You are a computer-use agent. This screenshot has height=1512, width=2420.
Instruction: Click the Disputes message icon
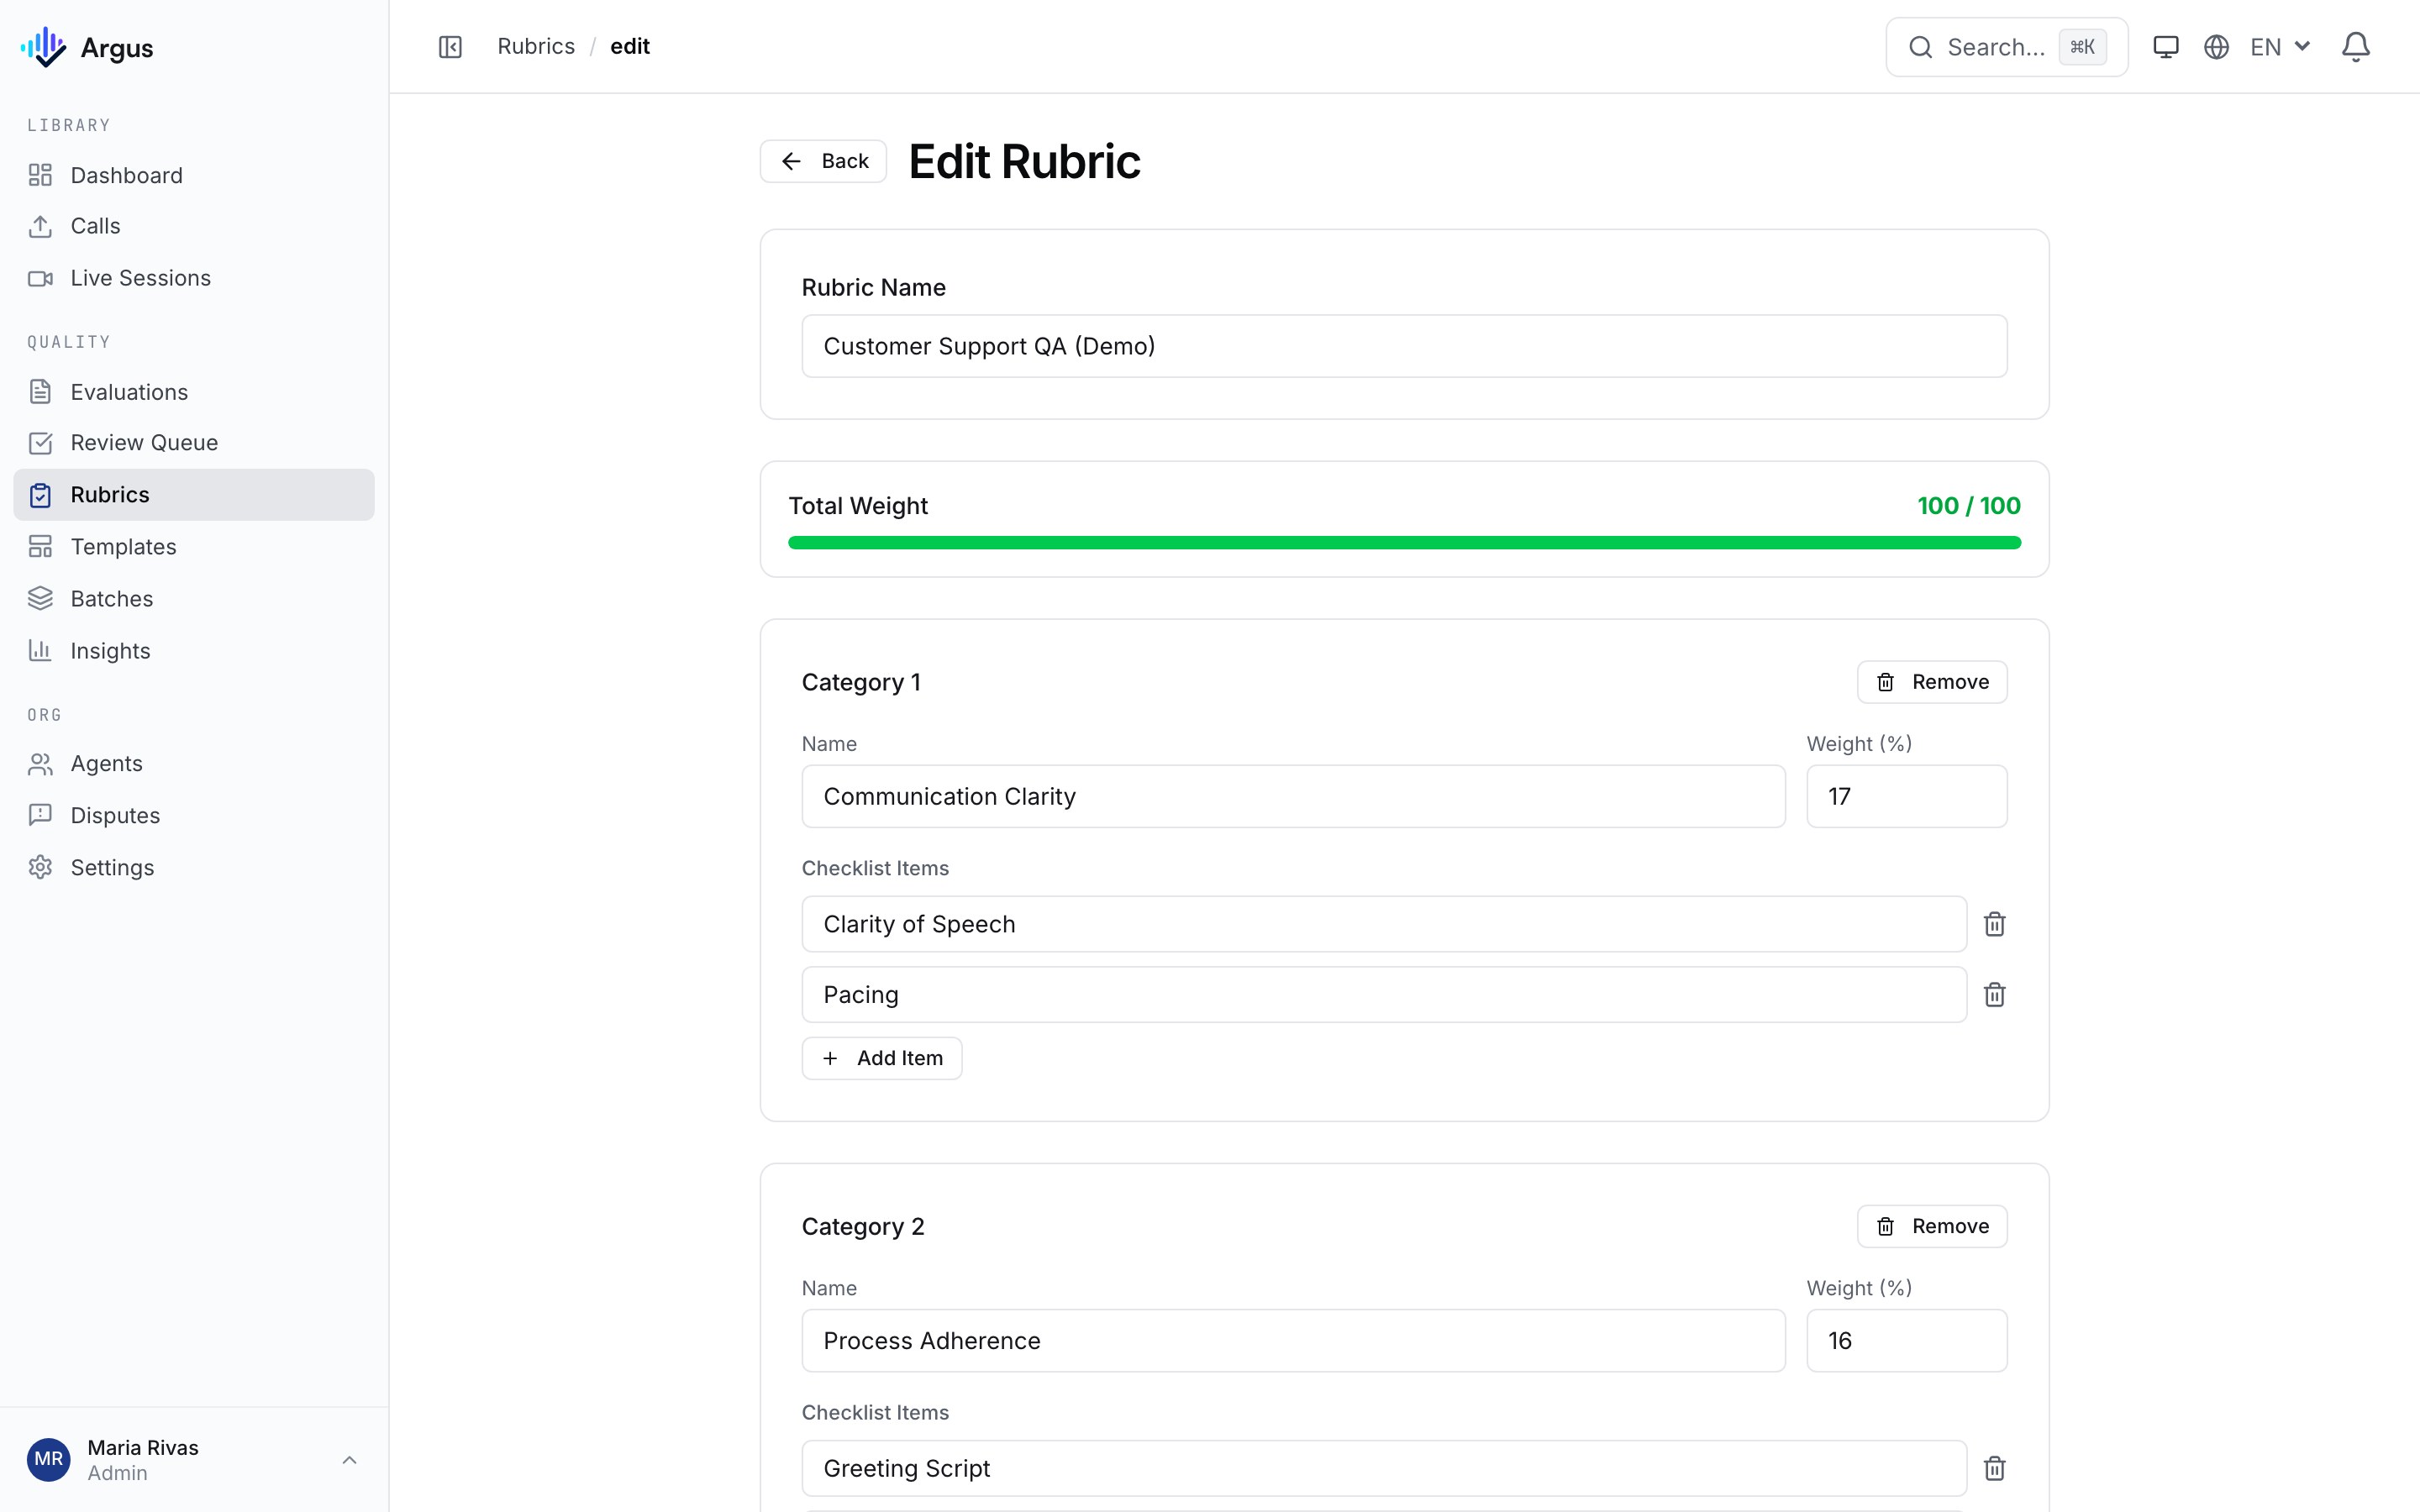(x=40, y=816)
